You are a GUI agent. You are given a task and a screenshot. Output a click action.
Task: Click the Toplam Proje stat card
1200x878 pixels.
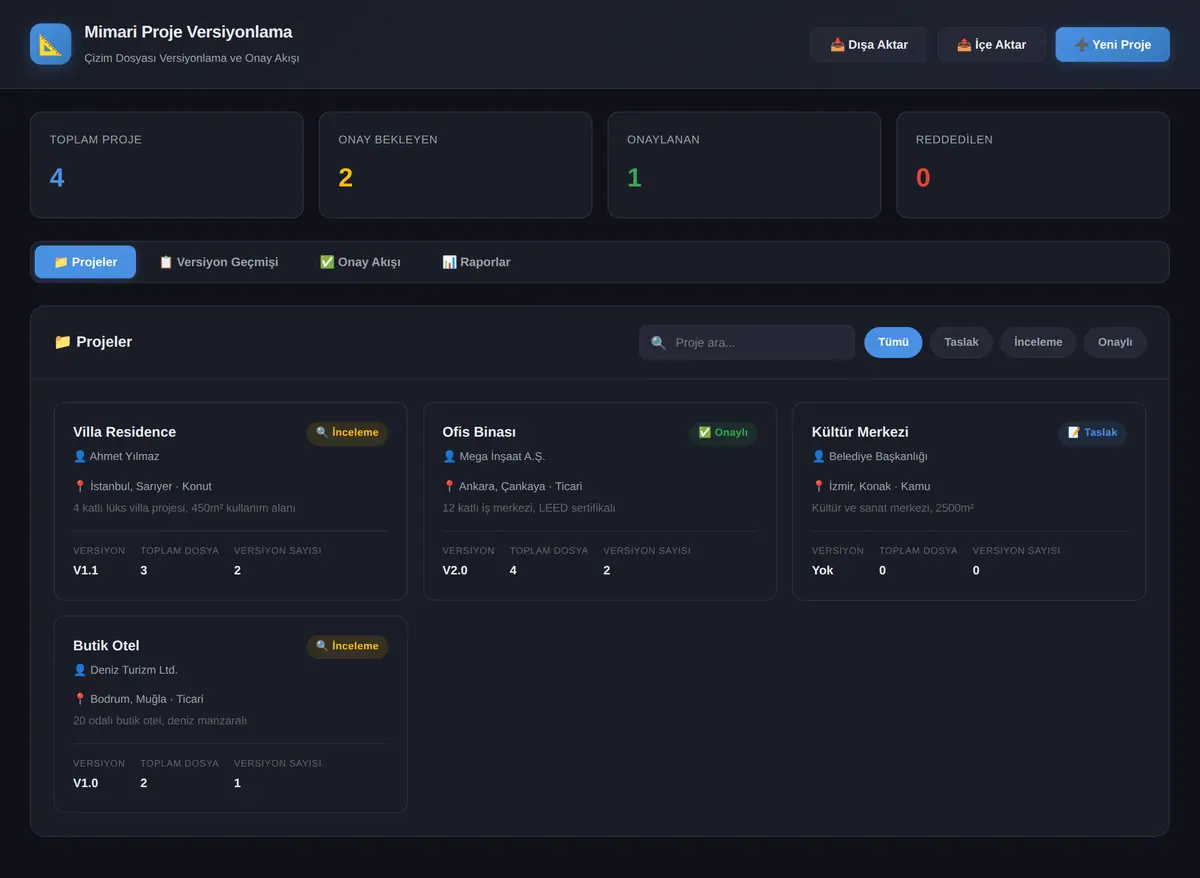coord(167,165)
